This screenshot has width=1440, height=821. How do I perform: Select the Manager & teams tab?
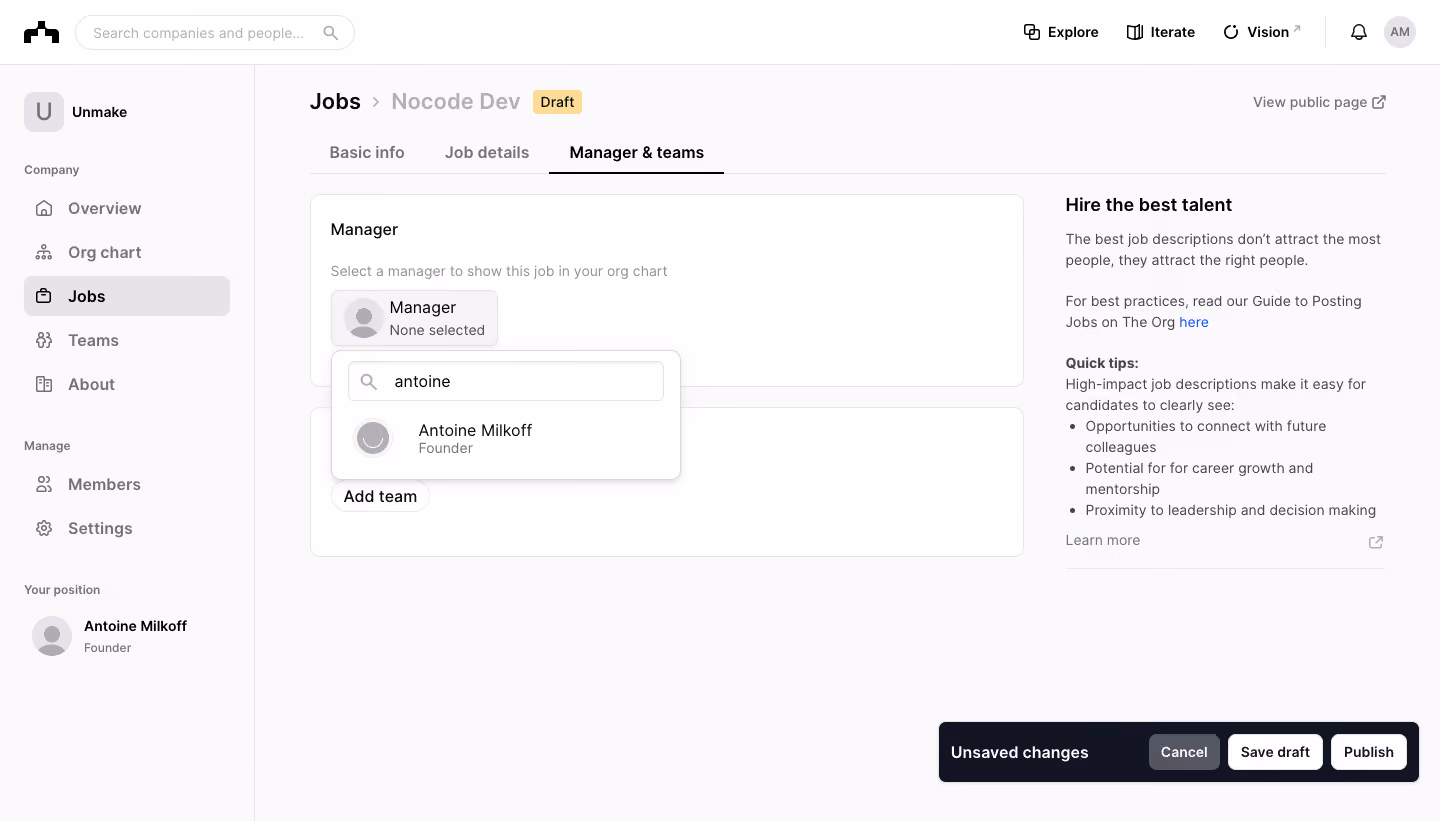(x=636, y=153)
